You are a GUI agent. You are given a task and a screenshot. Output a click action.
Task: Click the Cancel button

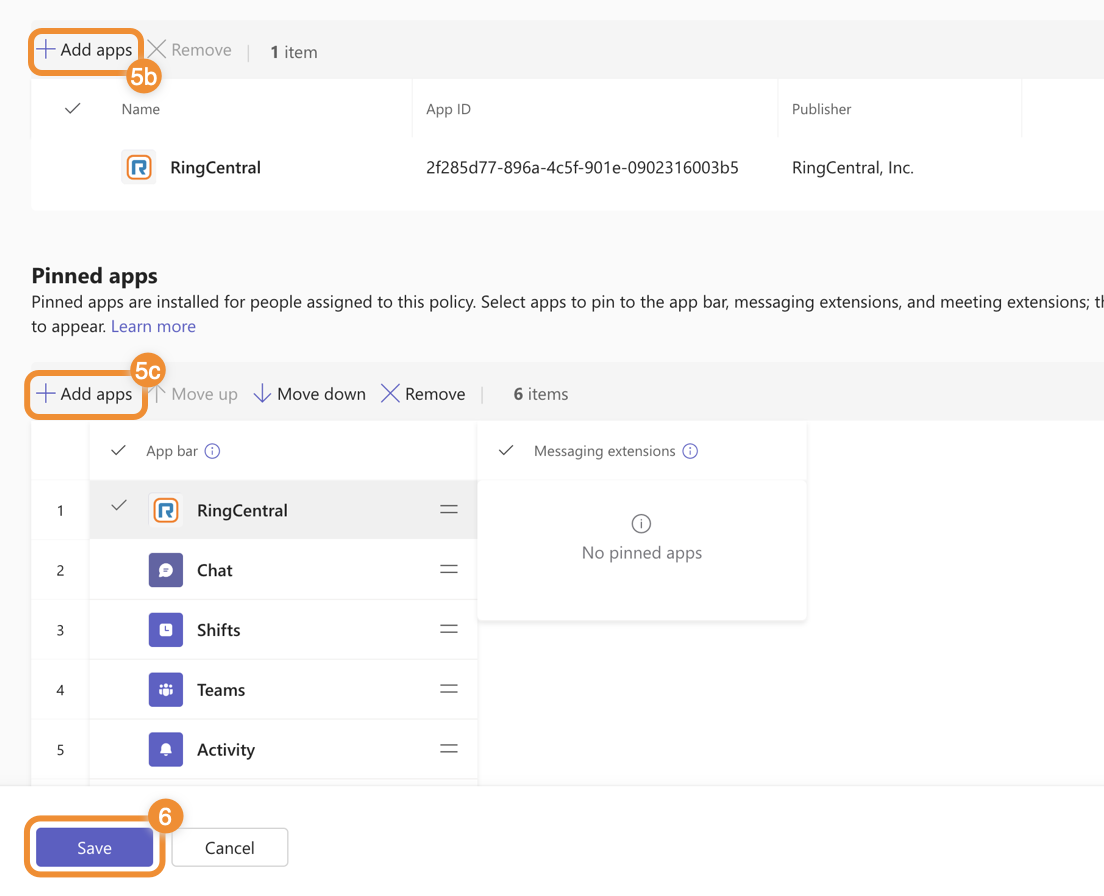point(230,847)
